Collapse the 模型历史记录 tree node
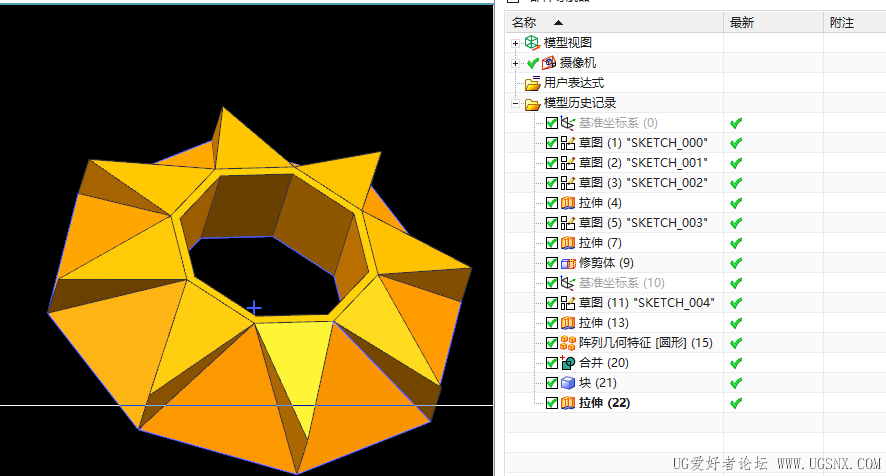 click(515, 103)
